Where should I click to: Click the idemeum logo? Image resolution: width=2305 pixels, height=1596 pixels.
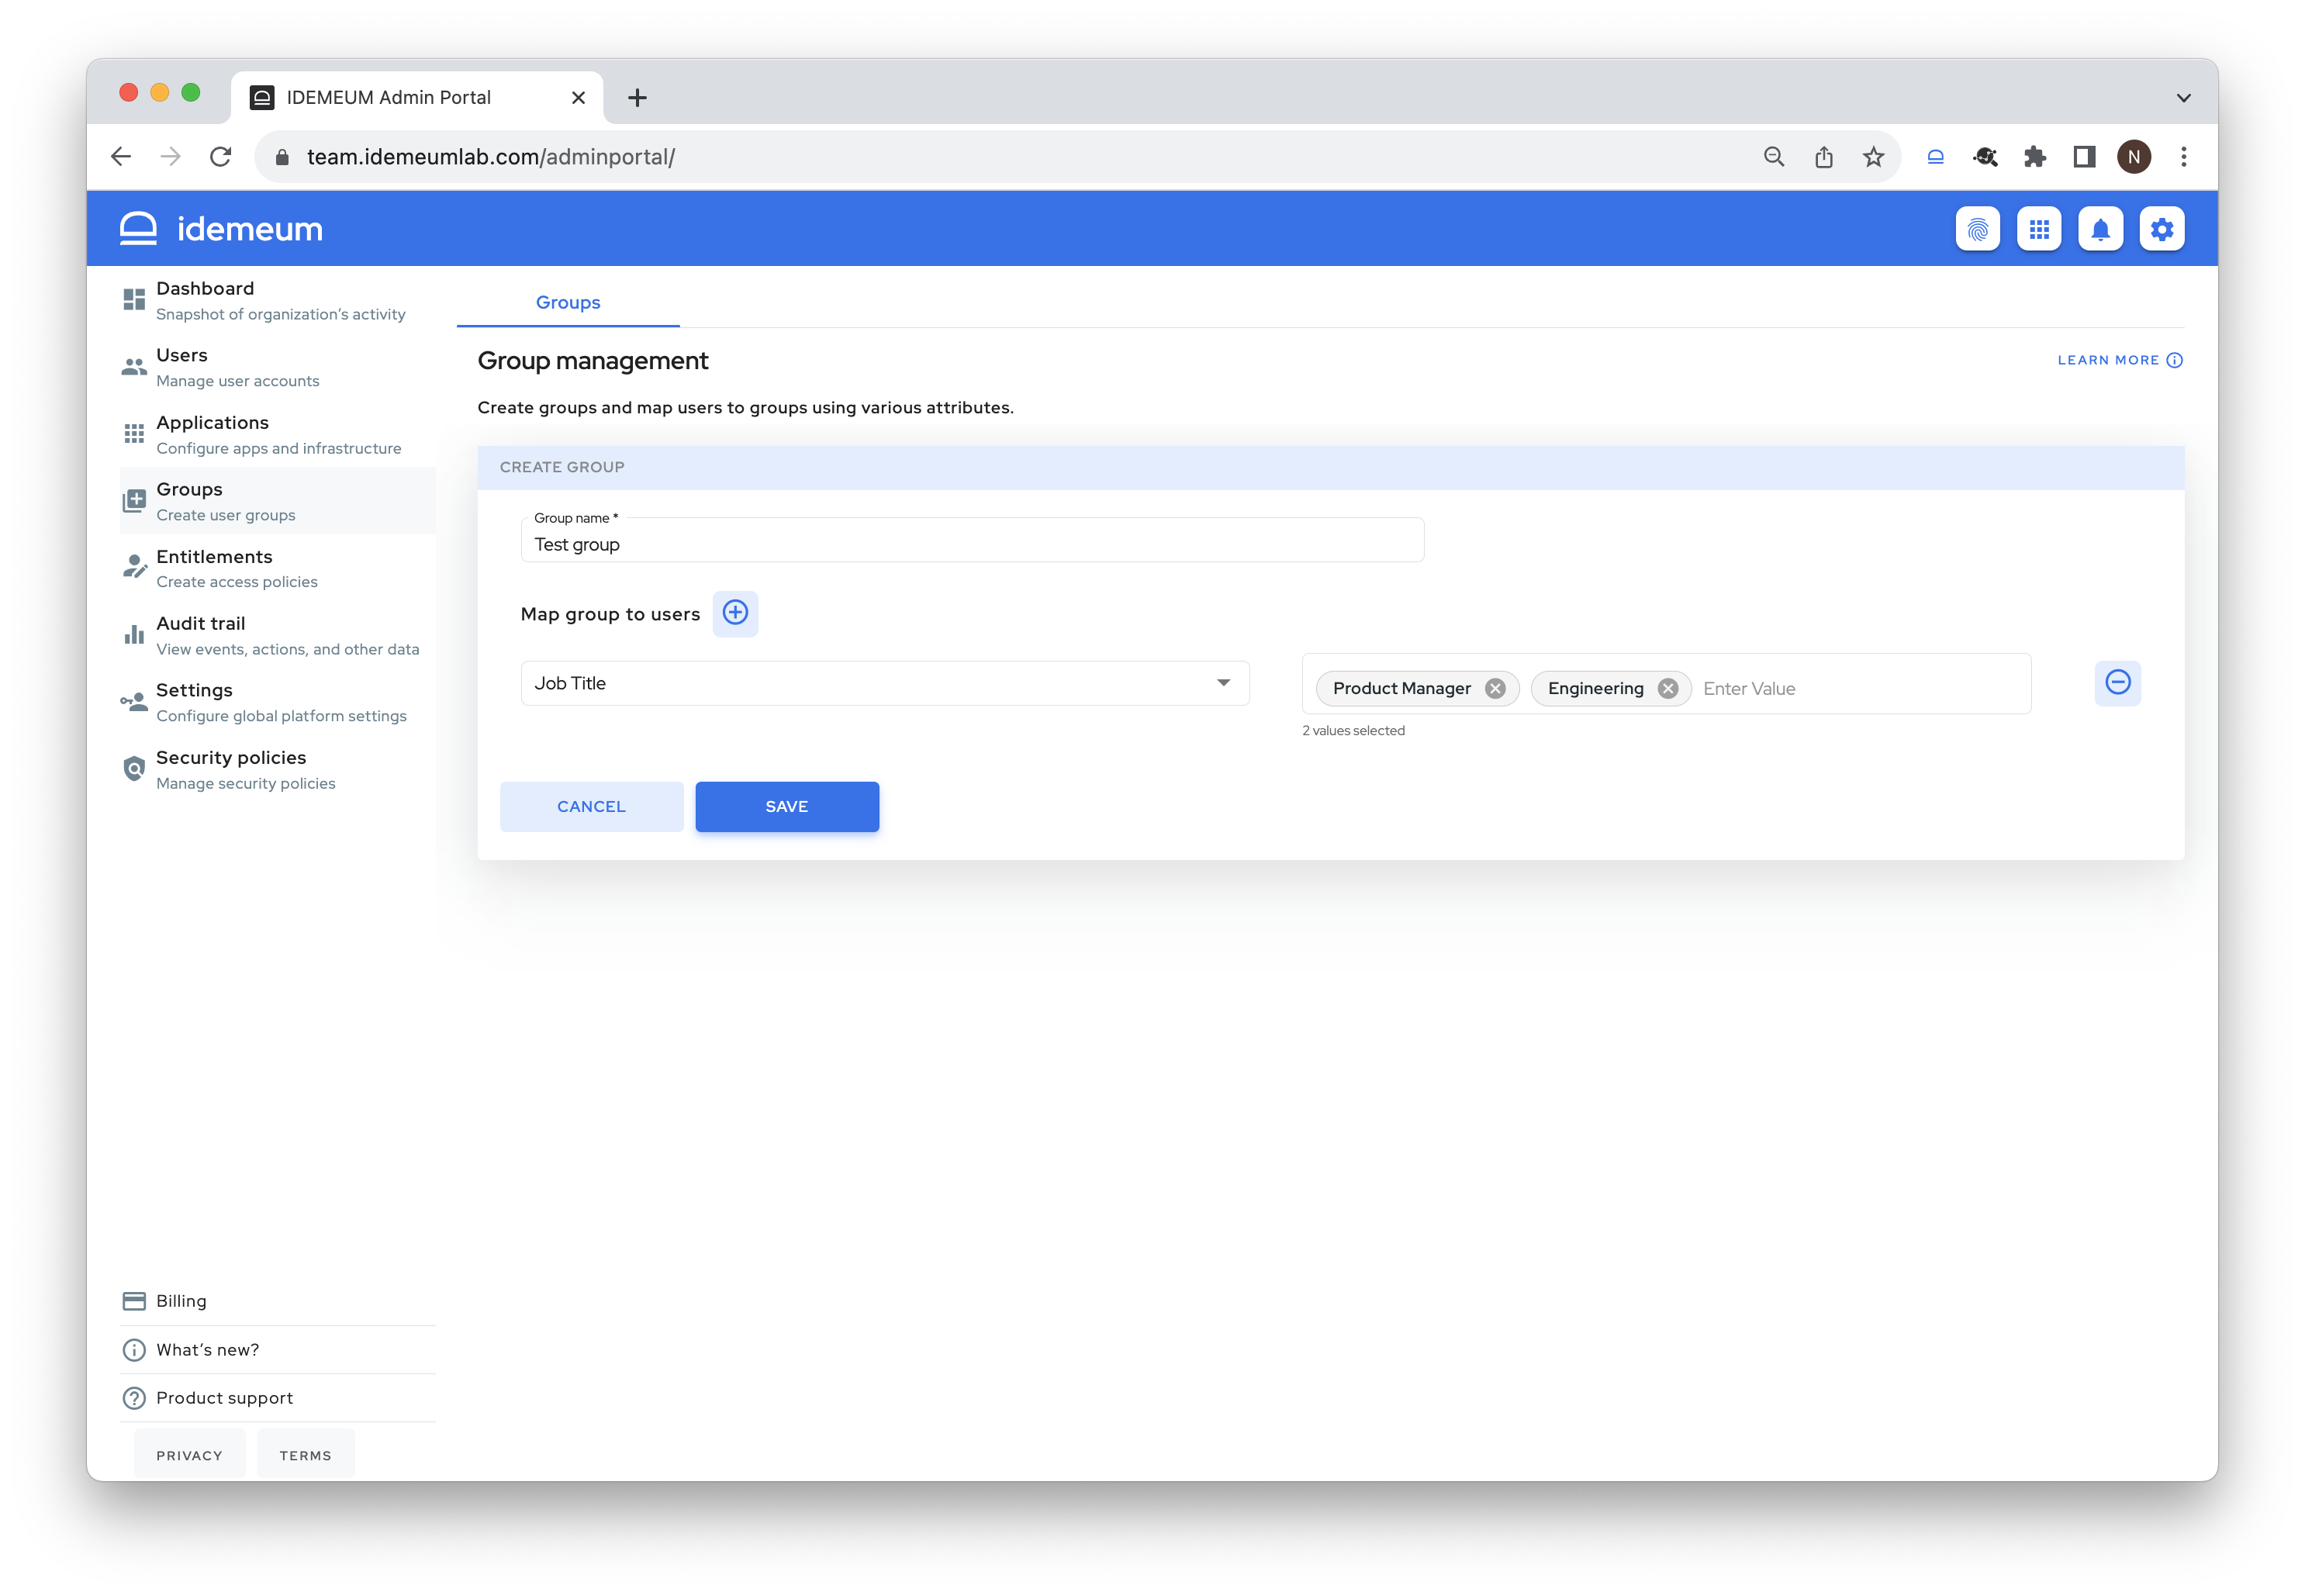point(221,229)
